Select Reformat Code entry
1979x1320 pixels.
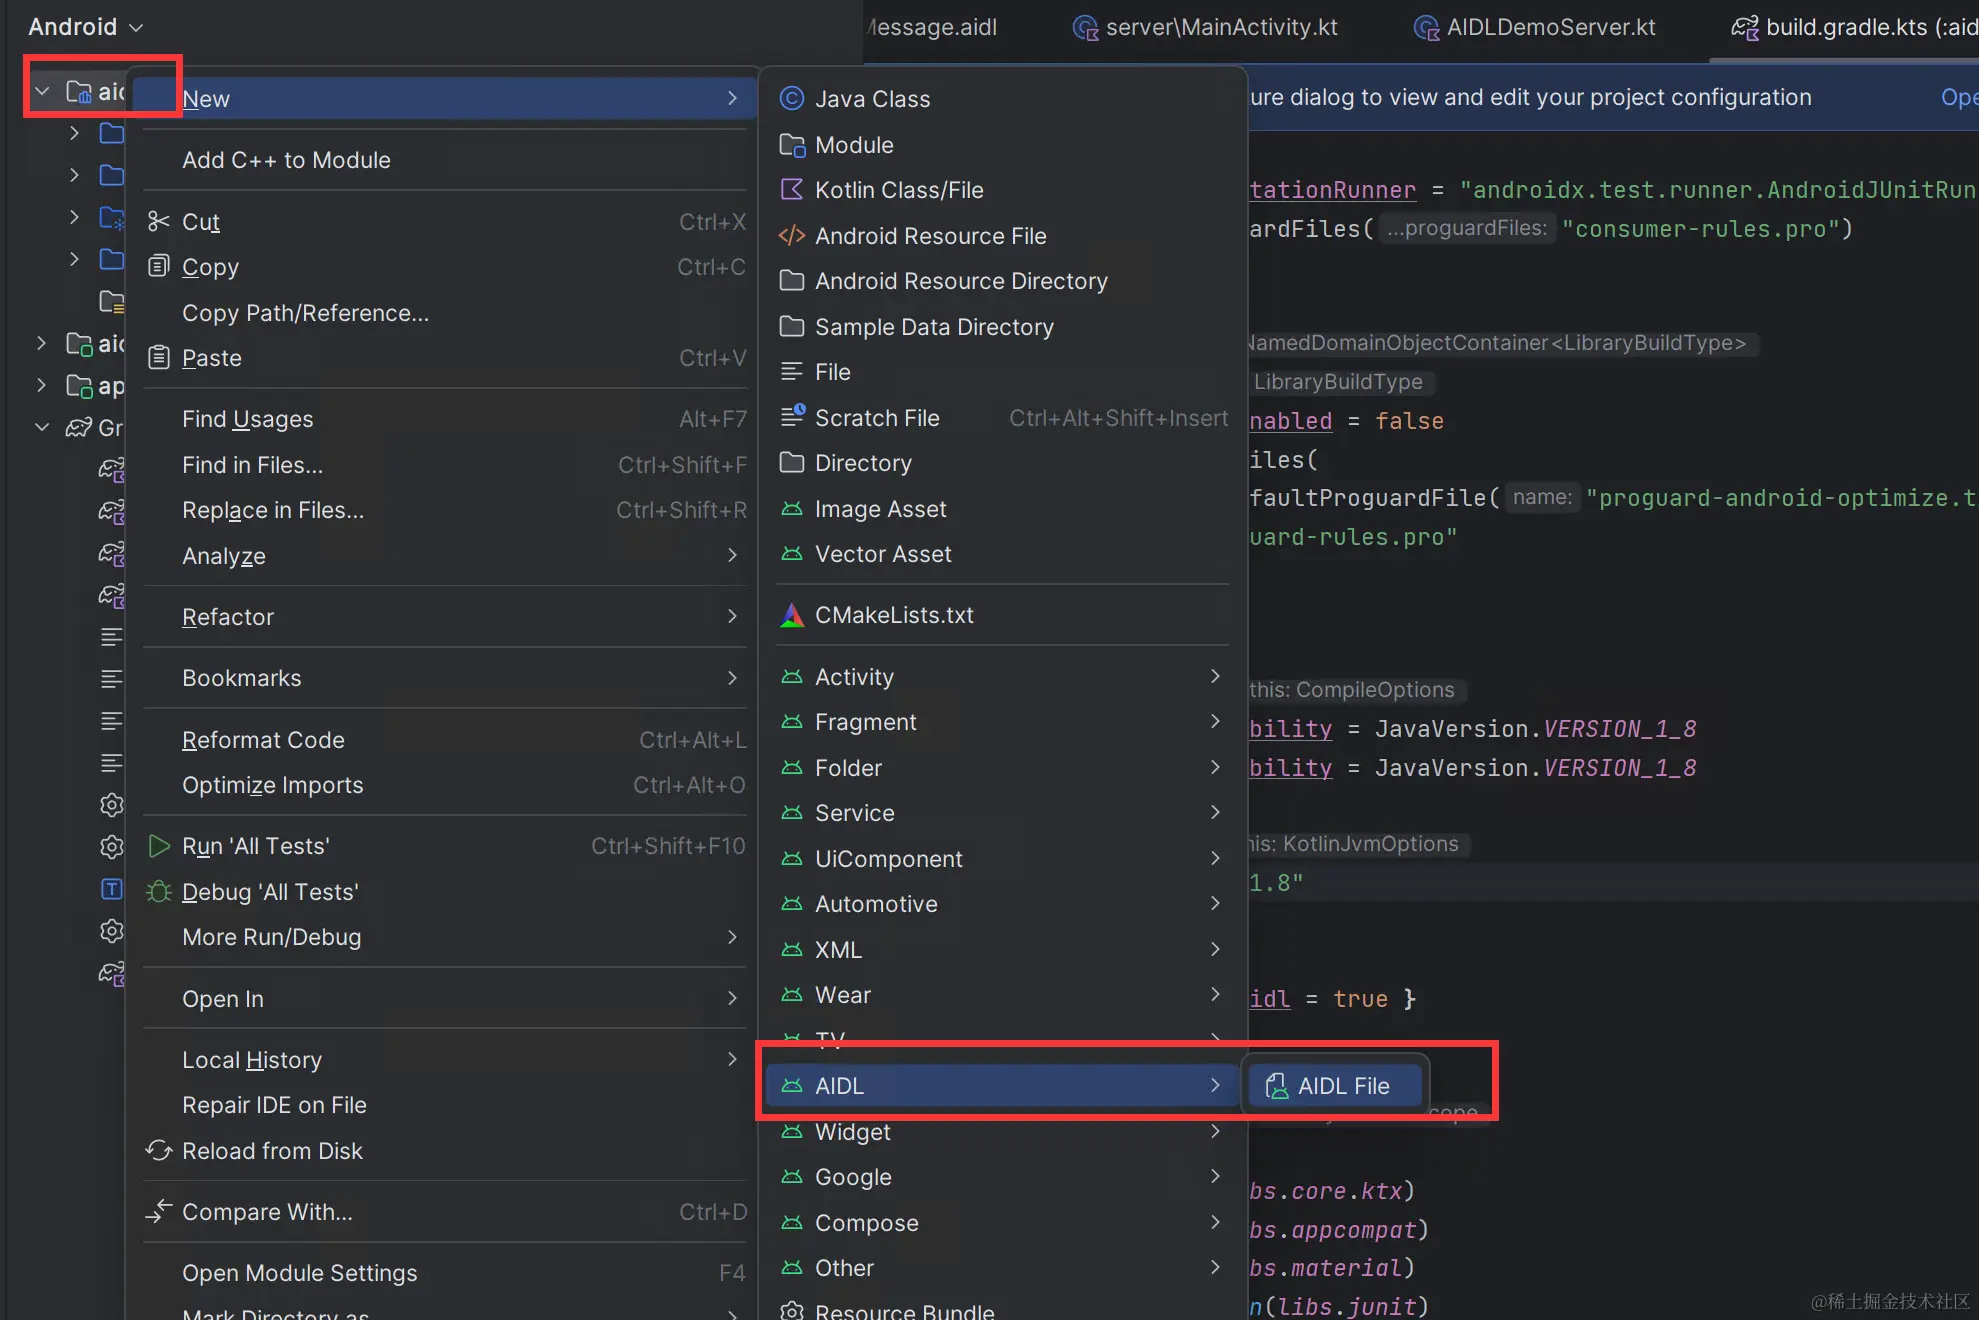click(445, 740)
